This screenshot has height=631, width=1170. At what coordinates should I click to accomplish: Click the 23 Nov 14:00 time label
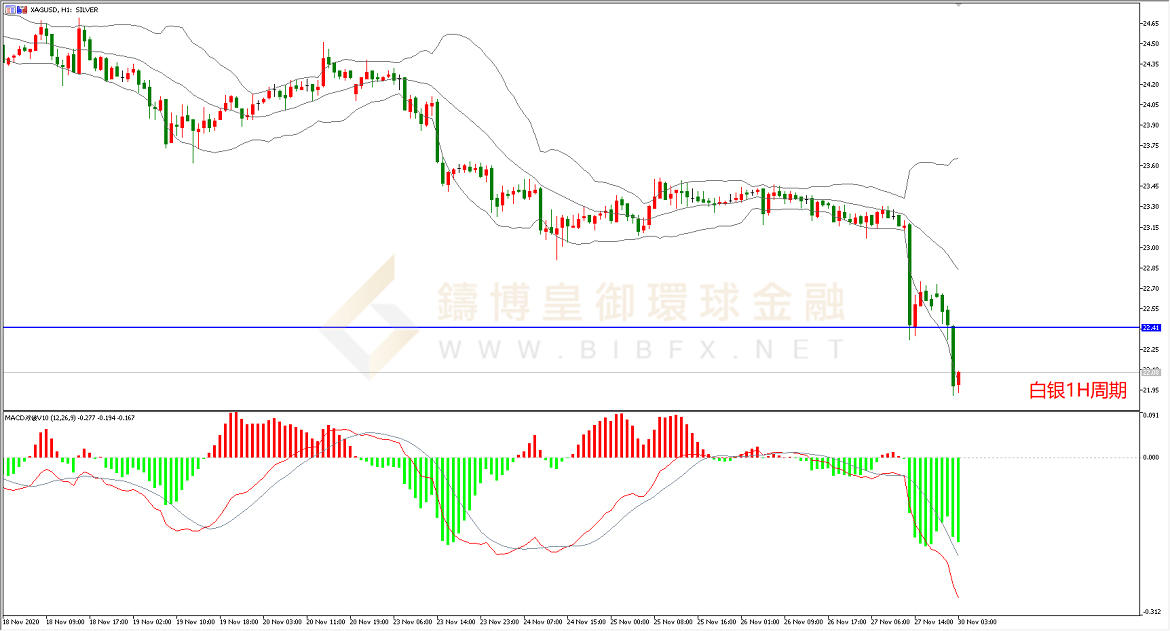(457, 621)
